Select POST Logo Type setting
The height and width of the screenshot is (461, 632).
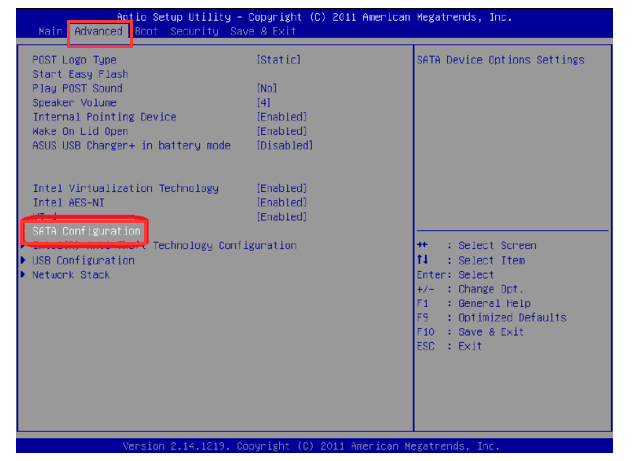tap(75, 60)
